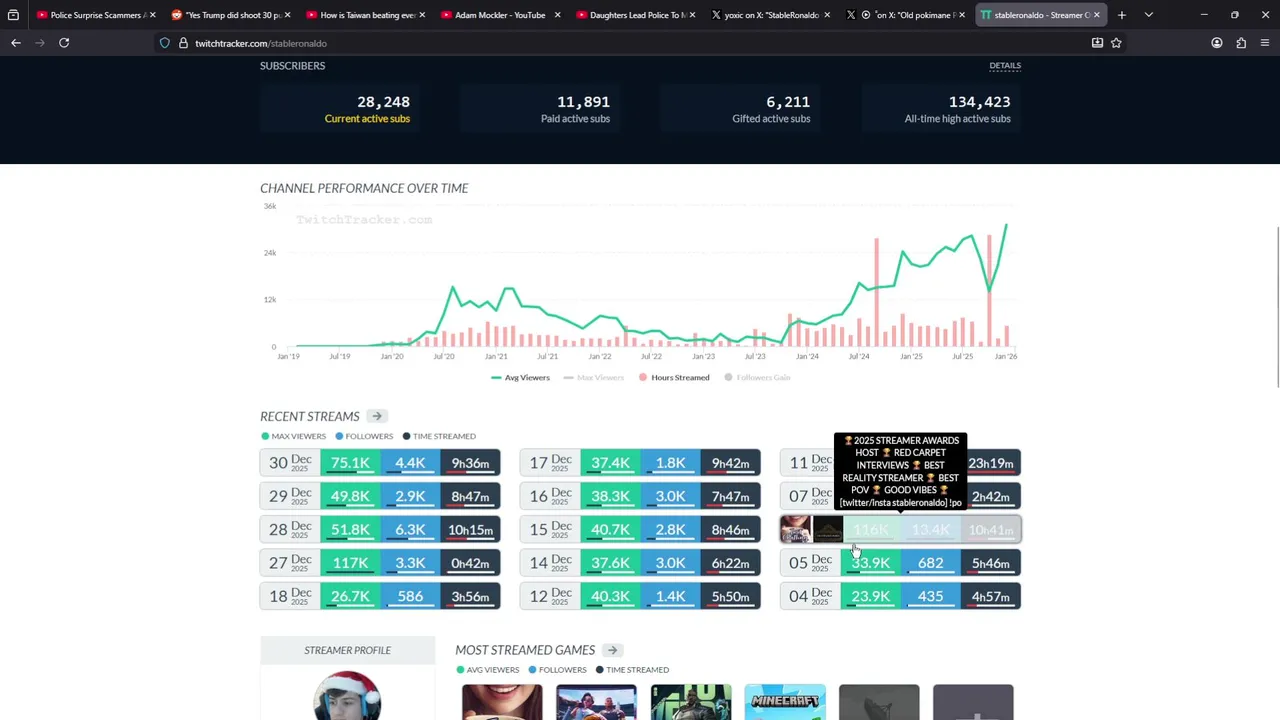This screenshot has height=720, width=1280.
Task: Open the 17 Dec 2025 stream row
Action: [x=640, y=463]
